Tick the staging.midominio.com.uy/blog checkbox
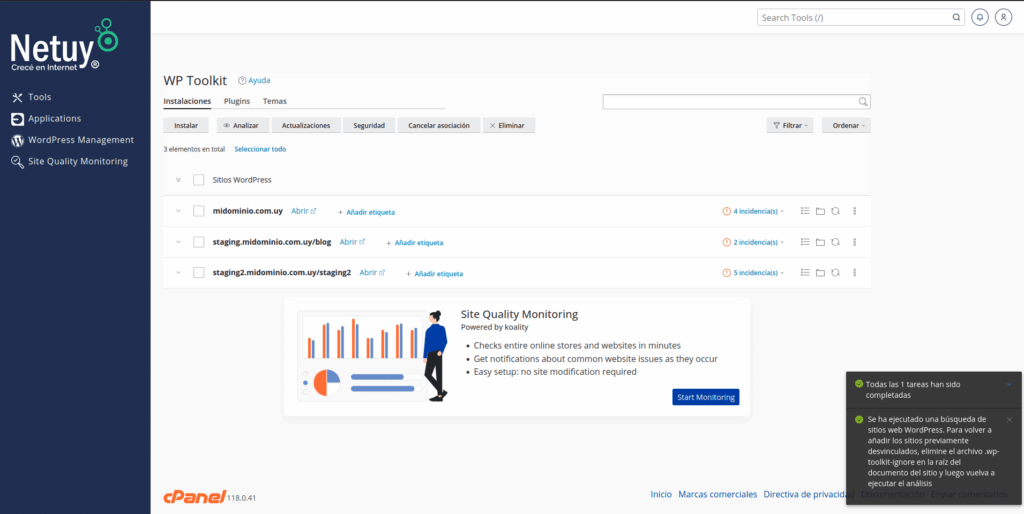This screenshot has width=1024, height=514. pyautogui.click(x=199, y=242)
